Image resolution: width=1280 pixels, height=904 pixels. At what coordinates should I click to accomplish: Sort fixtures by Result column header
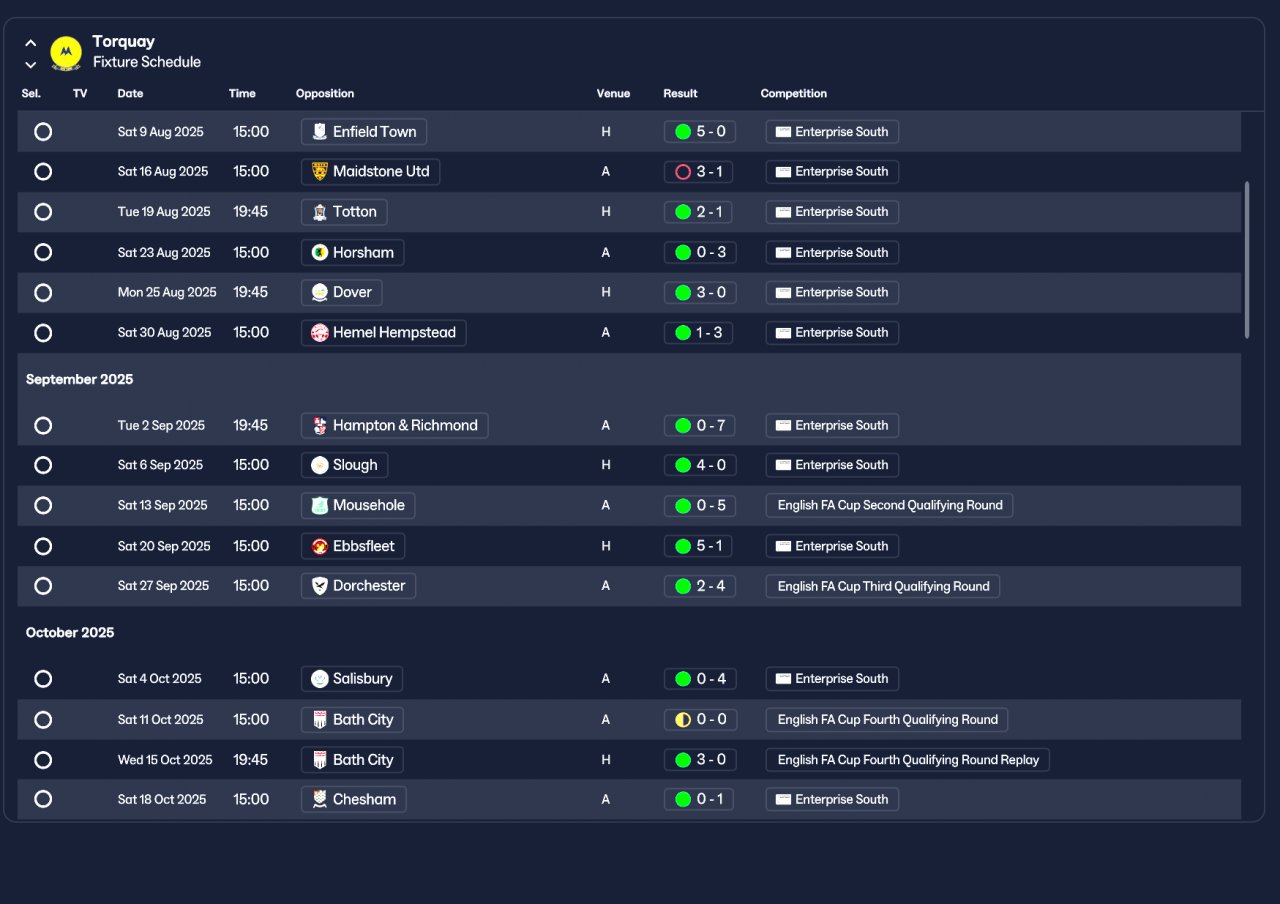click(x=680, y=93)
